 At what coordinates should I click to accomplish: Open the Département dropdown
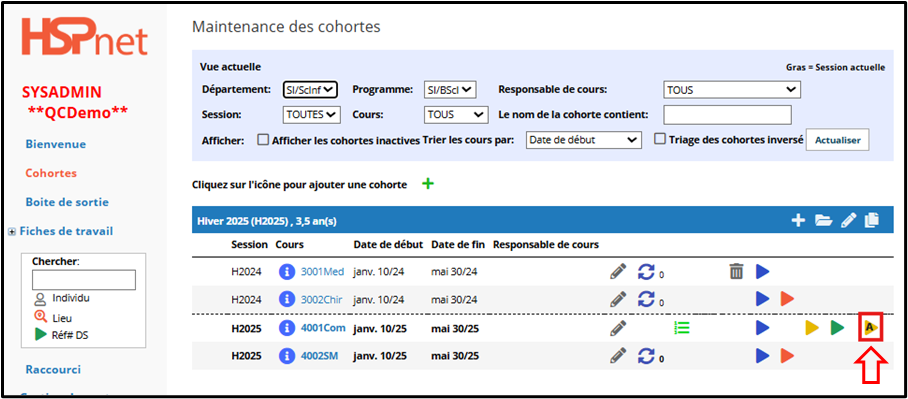(x=310, y=90)
